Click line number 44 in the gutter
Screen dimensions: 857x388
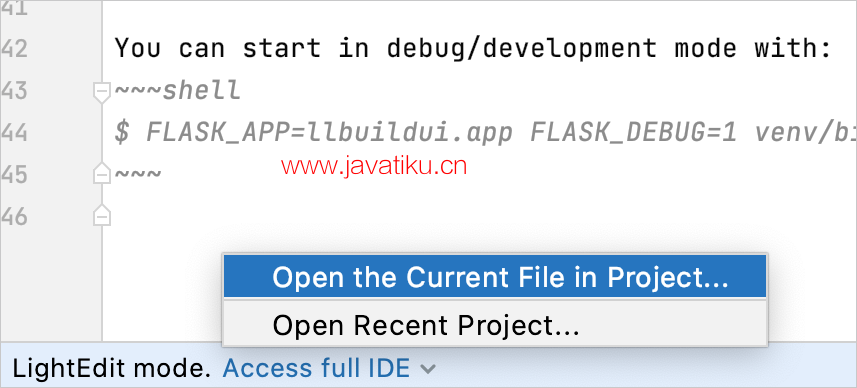14,133
